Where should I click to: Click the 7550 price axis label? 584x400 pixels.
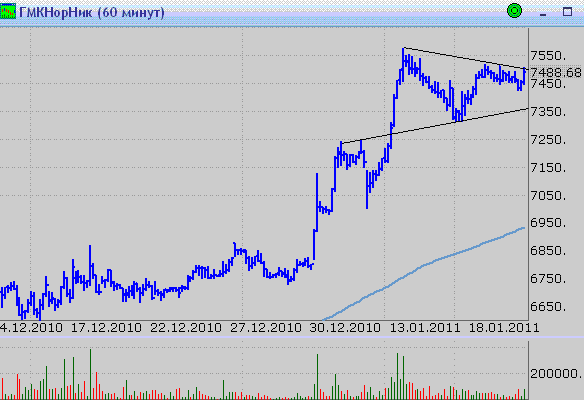tap(548, 56)
